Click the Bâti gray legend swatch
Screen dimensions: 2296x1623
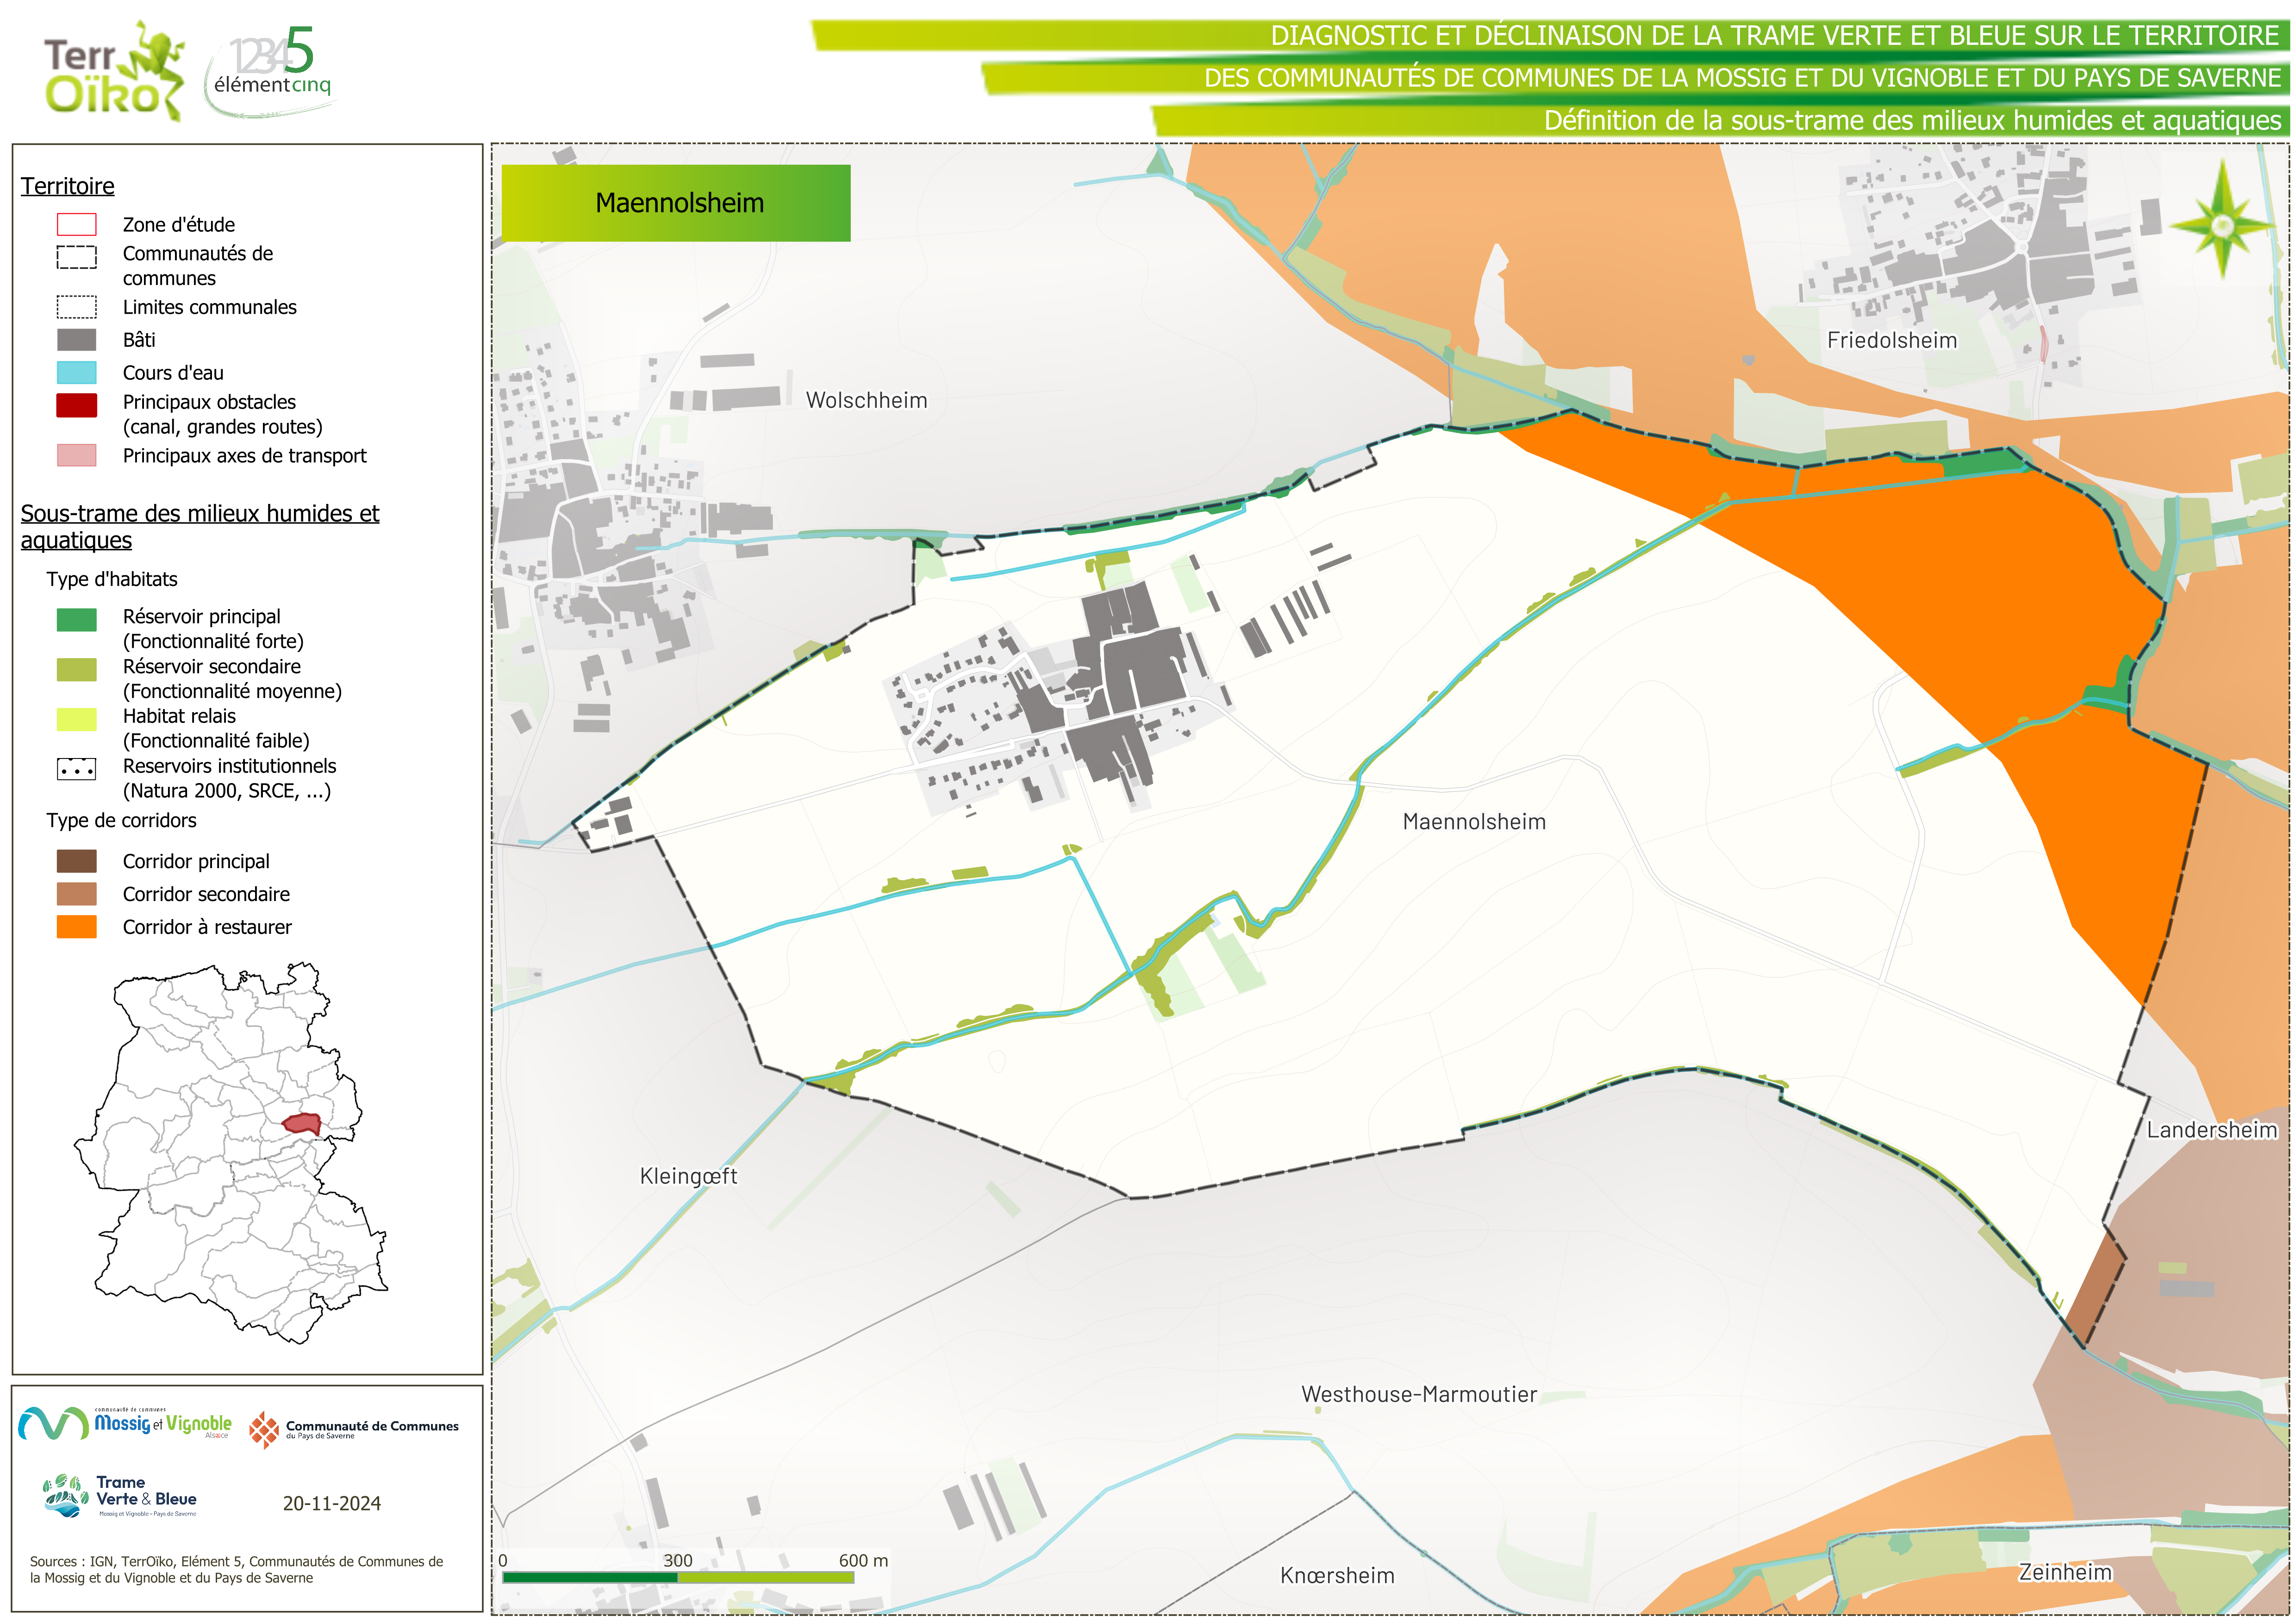tap(77, 340)
